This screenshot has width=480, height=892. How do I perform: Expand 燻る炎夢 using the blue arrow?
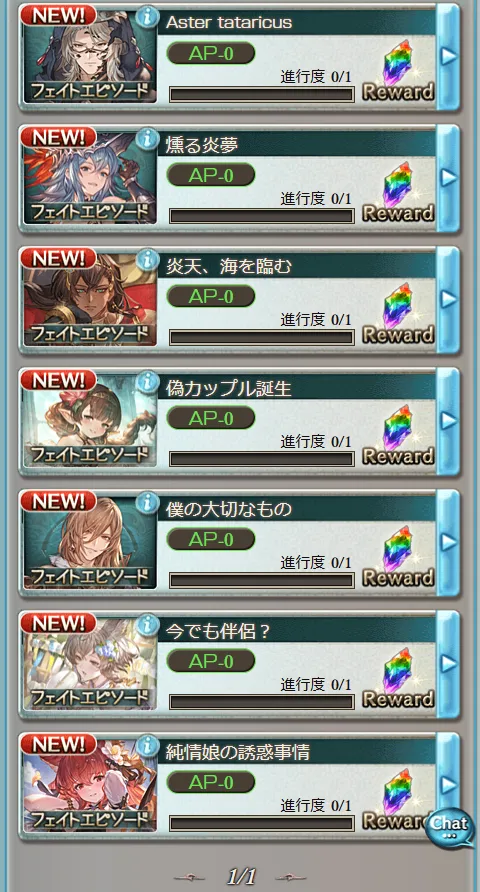tap(448, 177)
